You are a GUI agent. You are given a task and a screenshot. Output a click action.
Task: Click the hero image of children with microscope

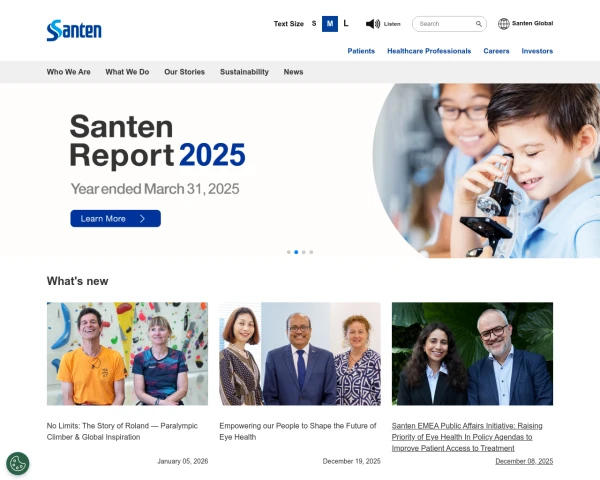point(486,171)
